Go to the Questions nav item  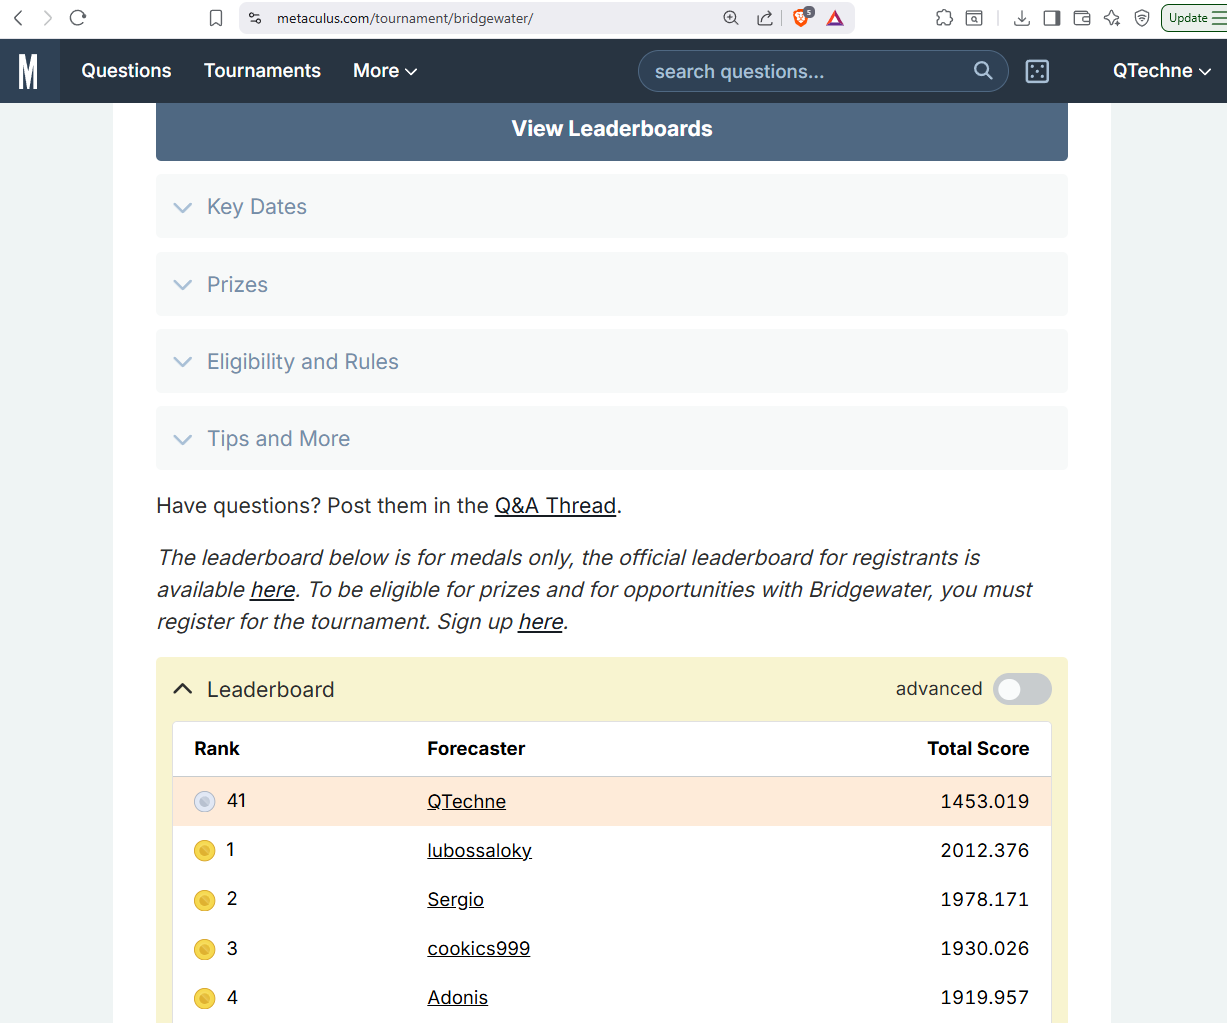[126, 71]
